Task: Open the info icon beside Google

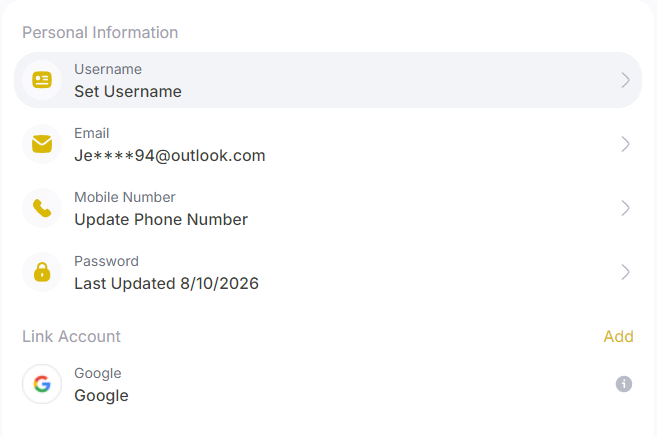Action: tap(623, 384)
